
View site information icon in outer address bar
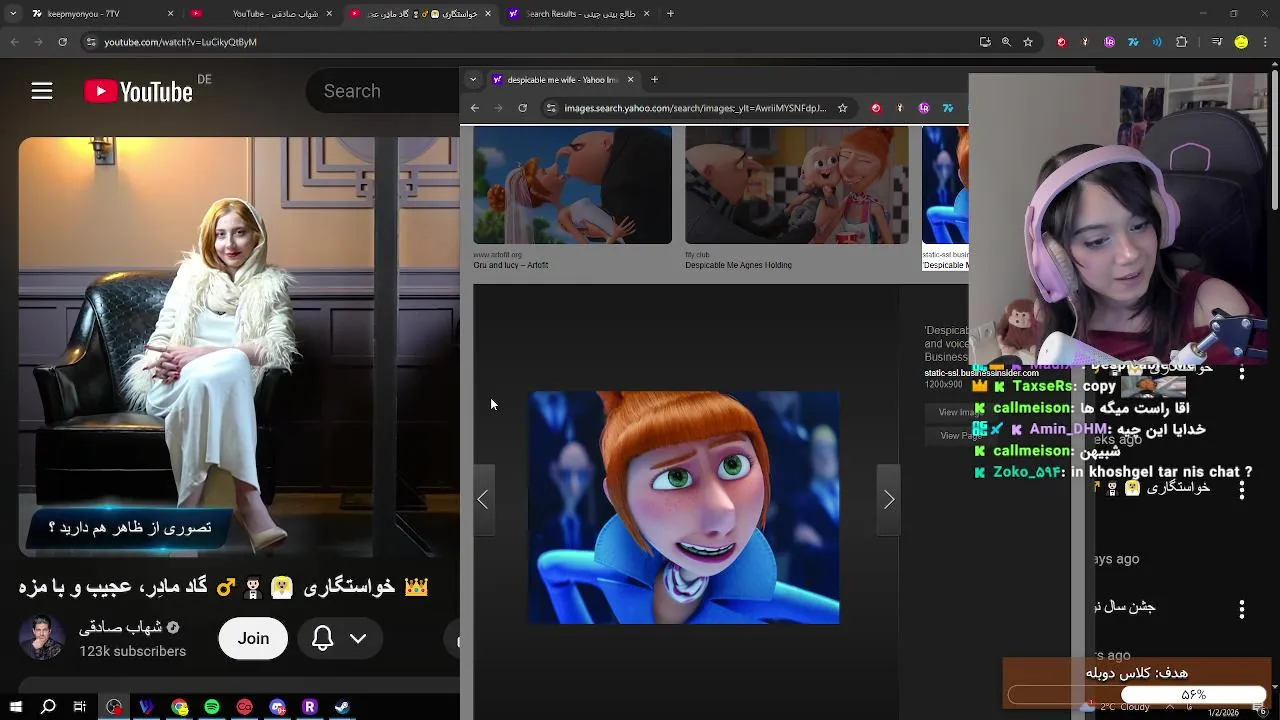point(92,42)
